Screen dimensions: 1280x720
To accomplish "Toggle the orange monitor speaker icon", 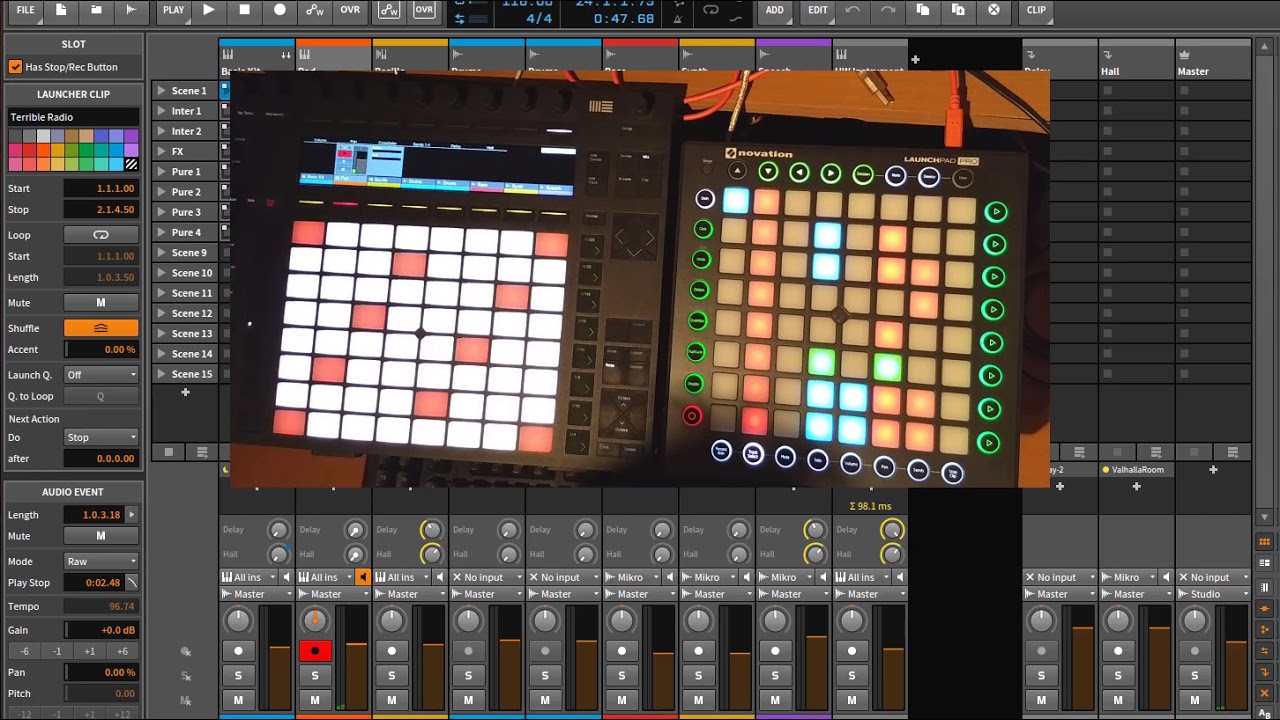I will (362, 577).
